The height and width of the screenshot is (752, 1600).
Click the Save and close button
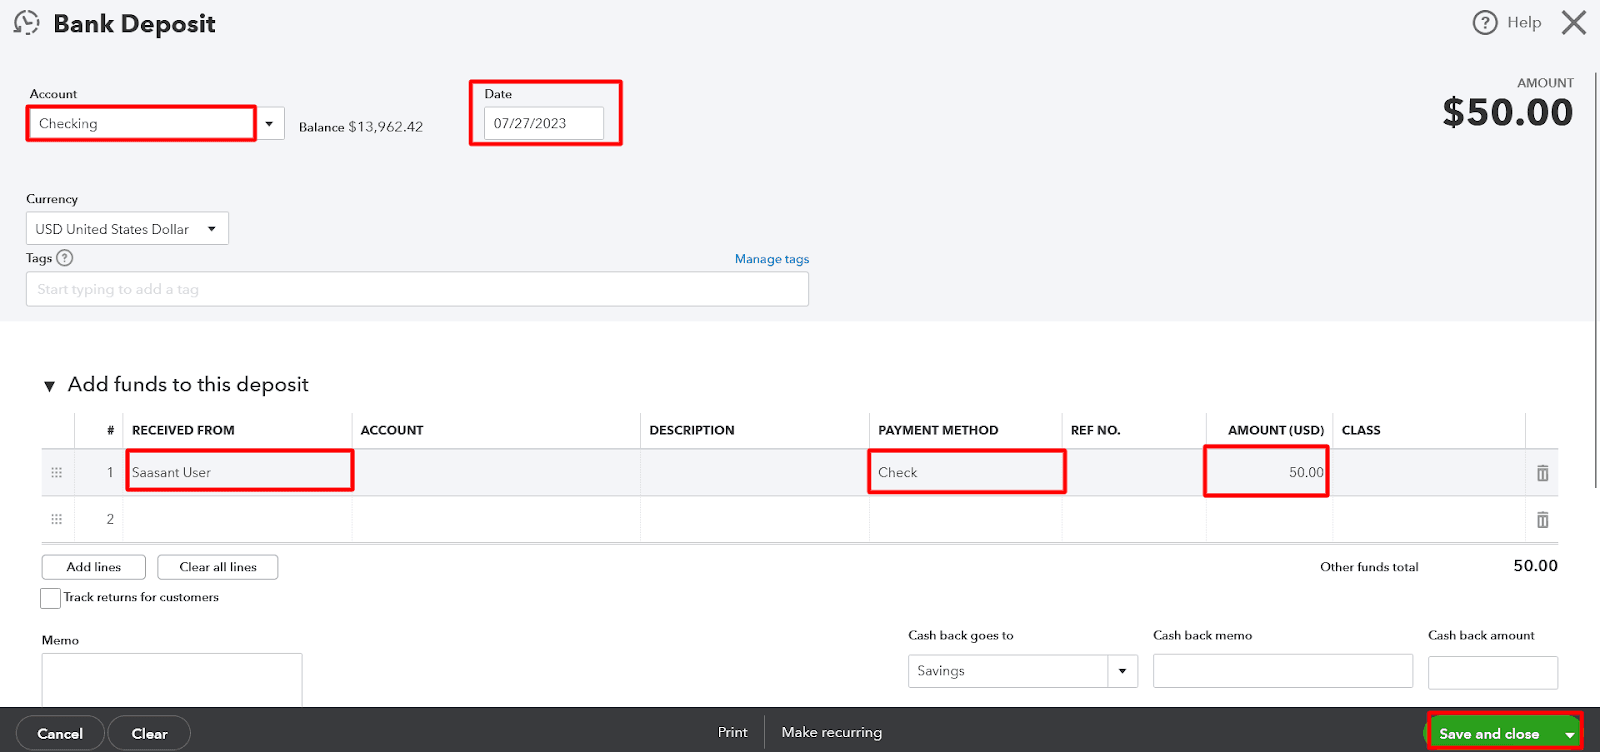pyautogui.click(x=1489, y=734)
